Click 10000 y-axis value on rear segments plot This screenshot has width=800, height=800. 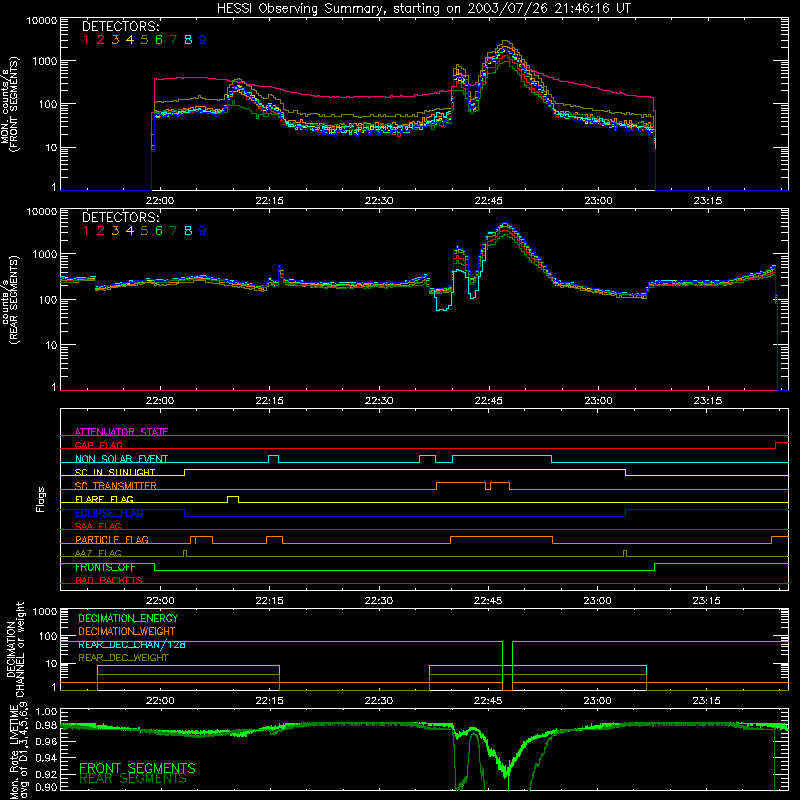[x=41, y=212]
